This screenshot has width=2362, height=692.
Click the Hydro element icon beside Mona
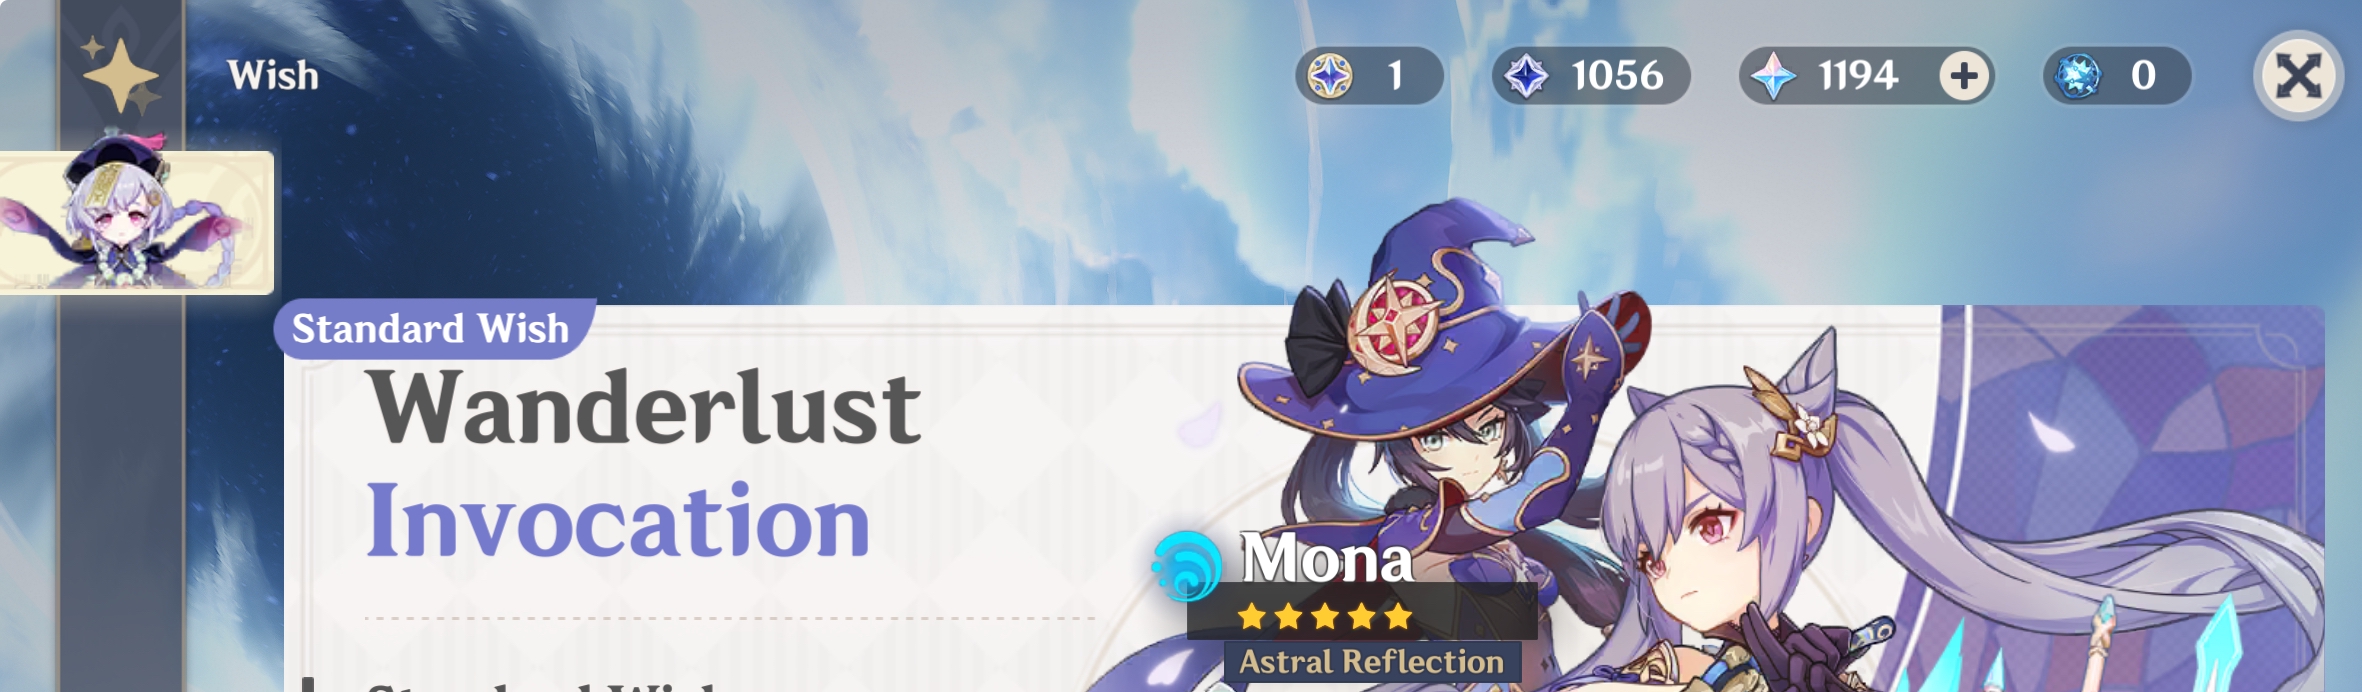click(x=1187, y=565)
